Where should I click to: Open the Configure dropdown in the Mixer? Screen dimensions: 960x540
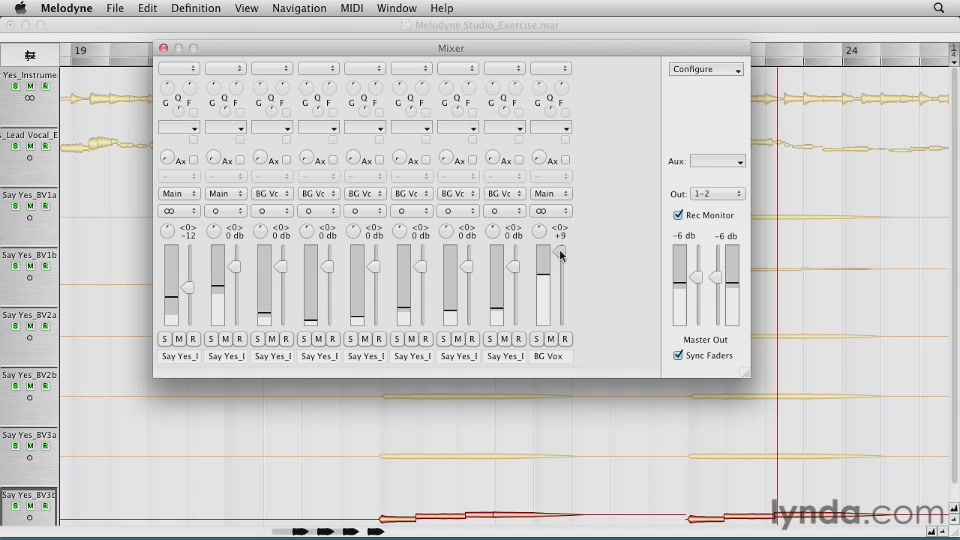point(706,69)
